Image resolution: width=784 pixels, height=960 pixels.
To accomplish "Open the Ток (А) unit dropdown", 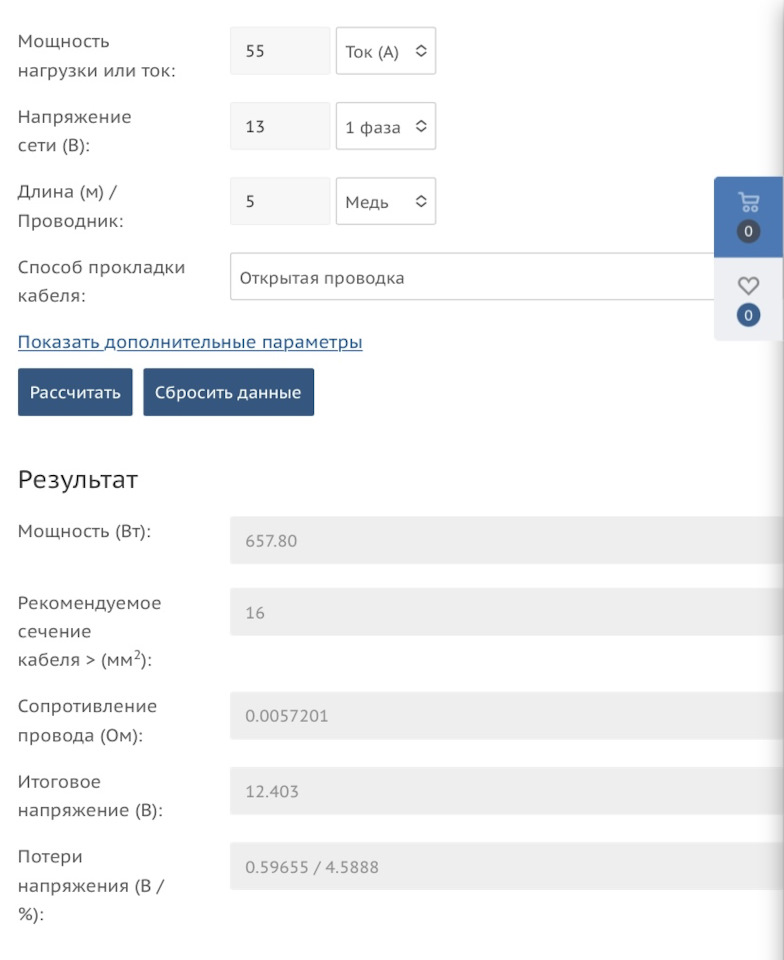I will pos(385,51).
